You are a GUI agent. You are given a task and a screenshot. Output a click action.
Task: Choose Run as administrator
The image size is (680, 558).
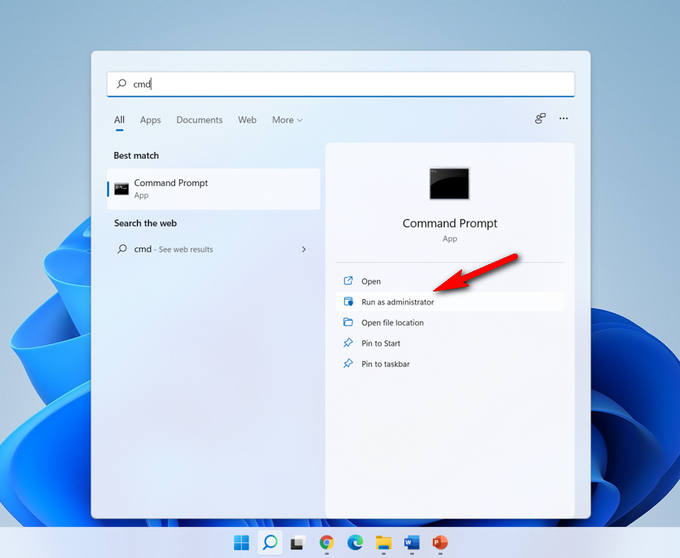[450, 302]
